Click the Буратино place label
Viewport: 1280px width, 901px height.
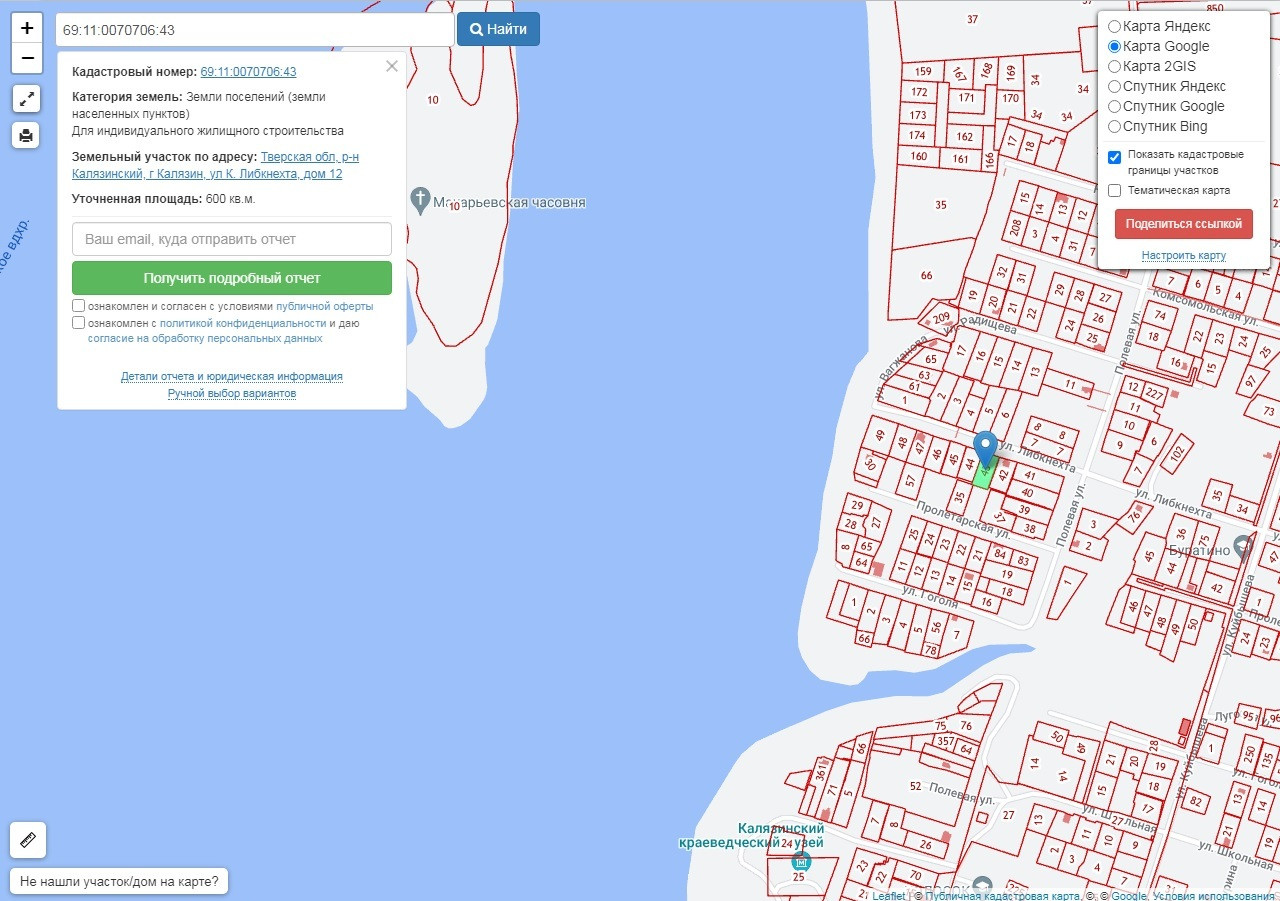[1199, 552]
